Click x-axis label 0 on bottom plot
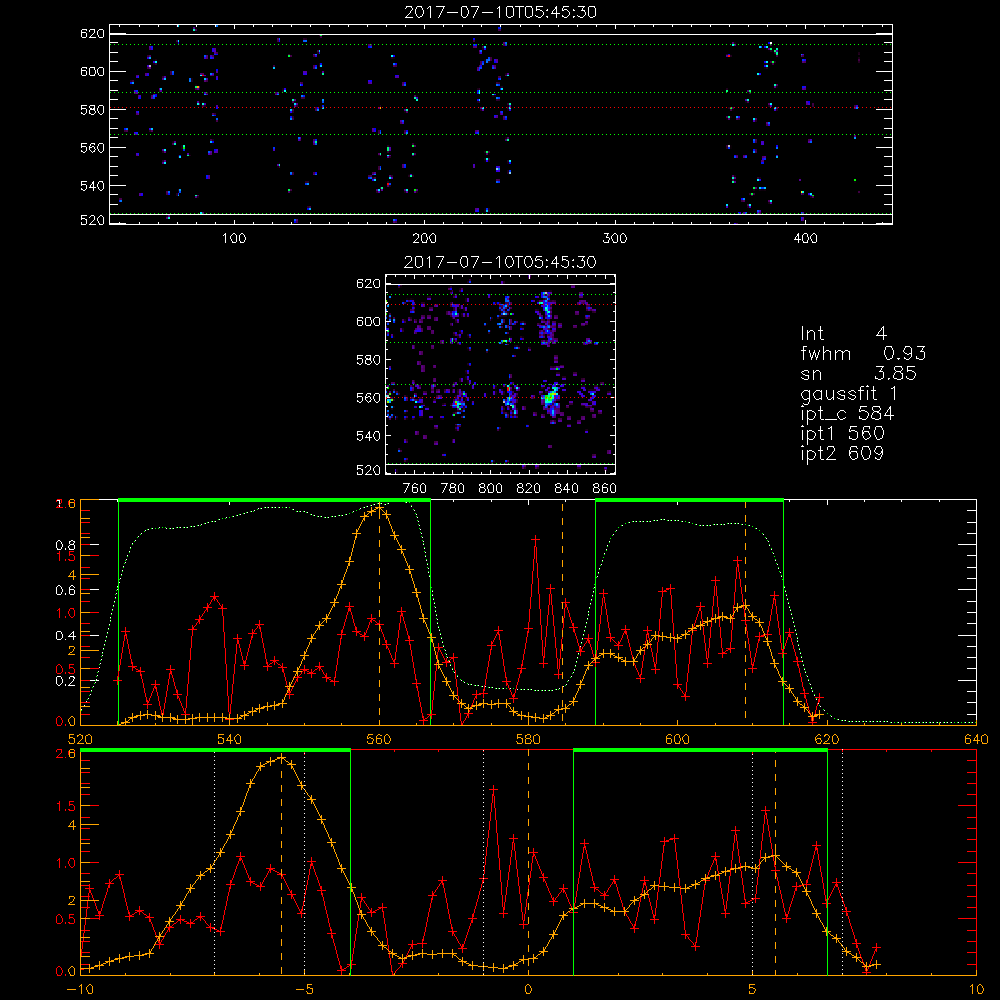The height and width of the screenshot is (1000, 1000). pyautogui.click(x=528, y=989)
